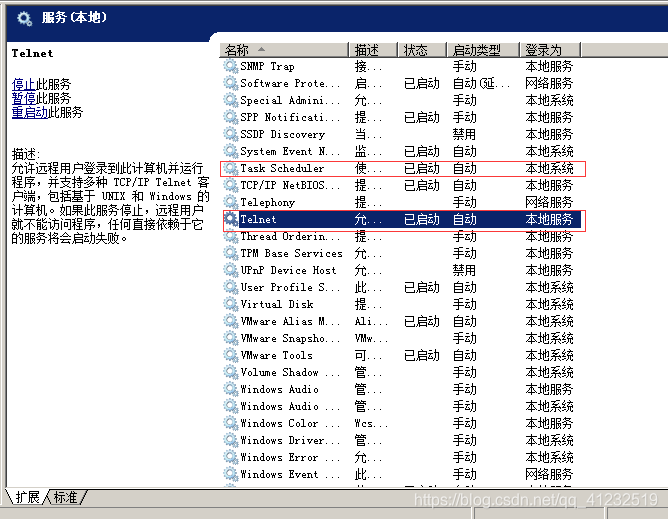Click 网络服务 login of Telephony row
The height and width of the screenshot is (519, 668).
tap(549, 202)
